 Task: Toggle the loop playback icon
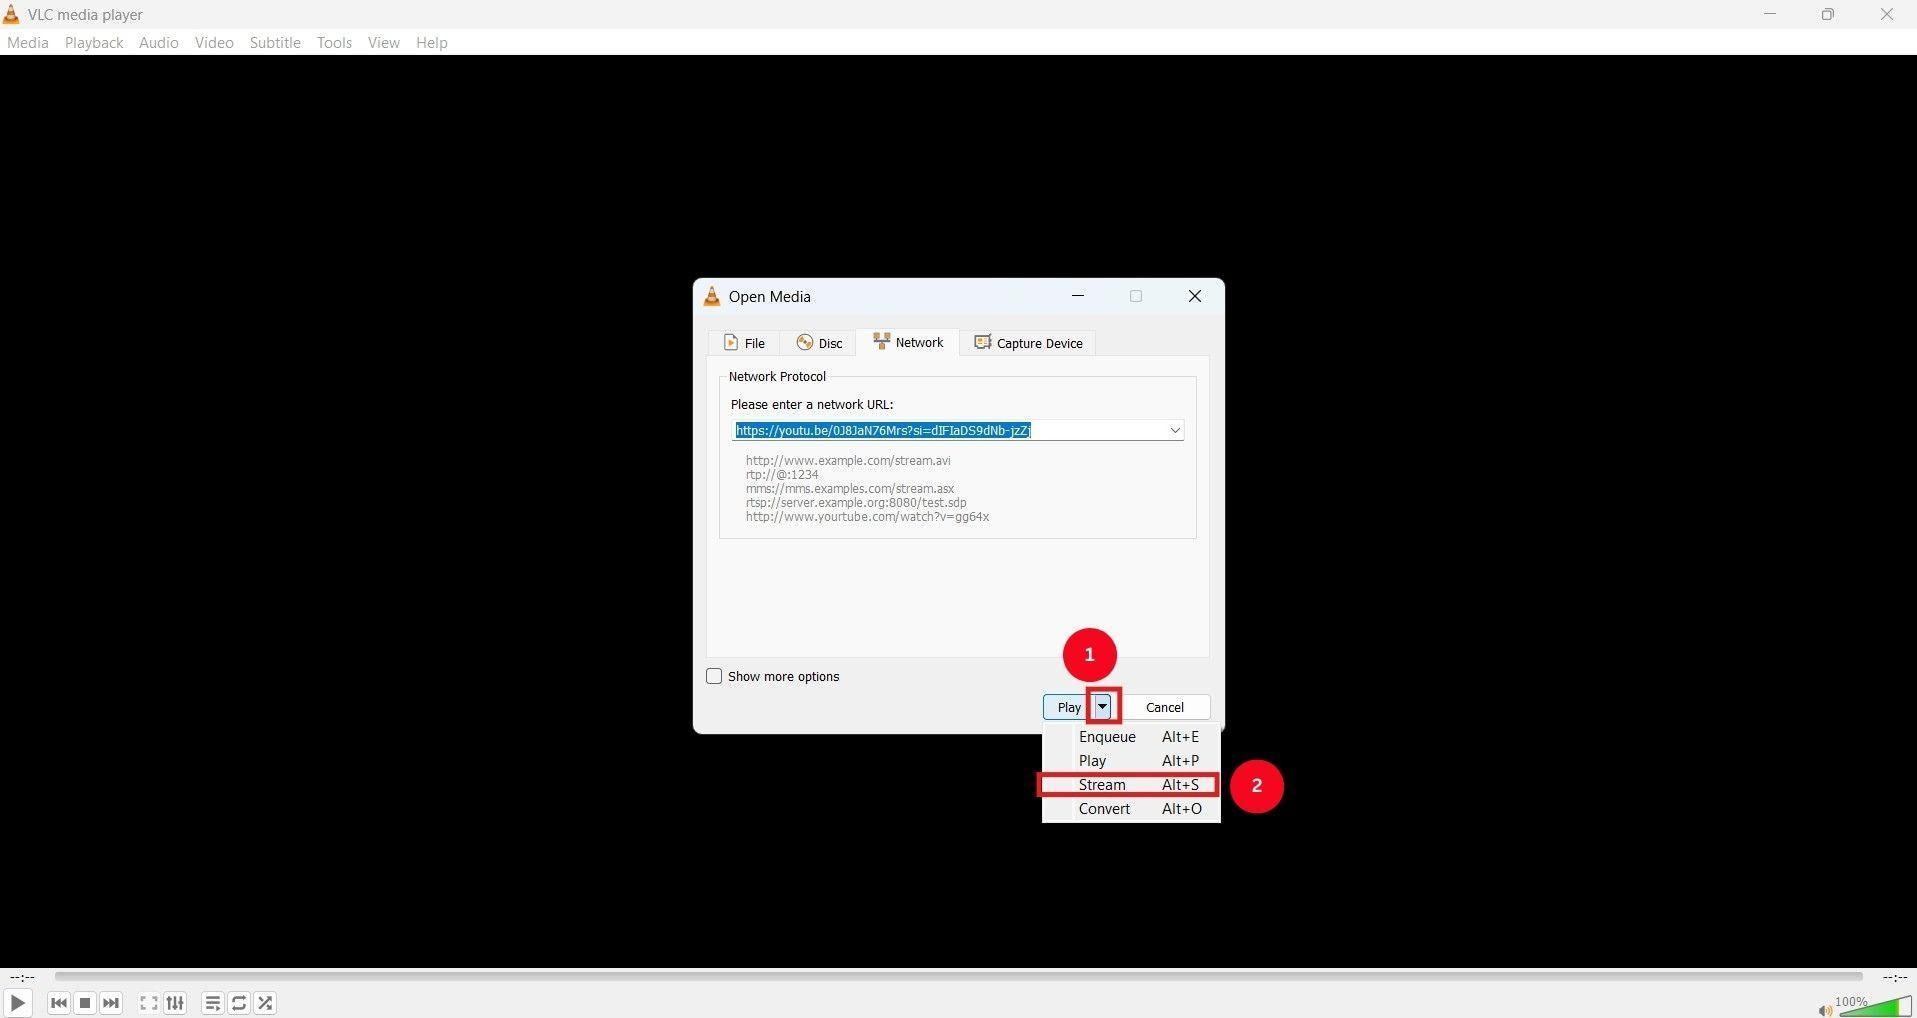238,1003
